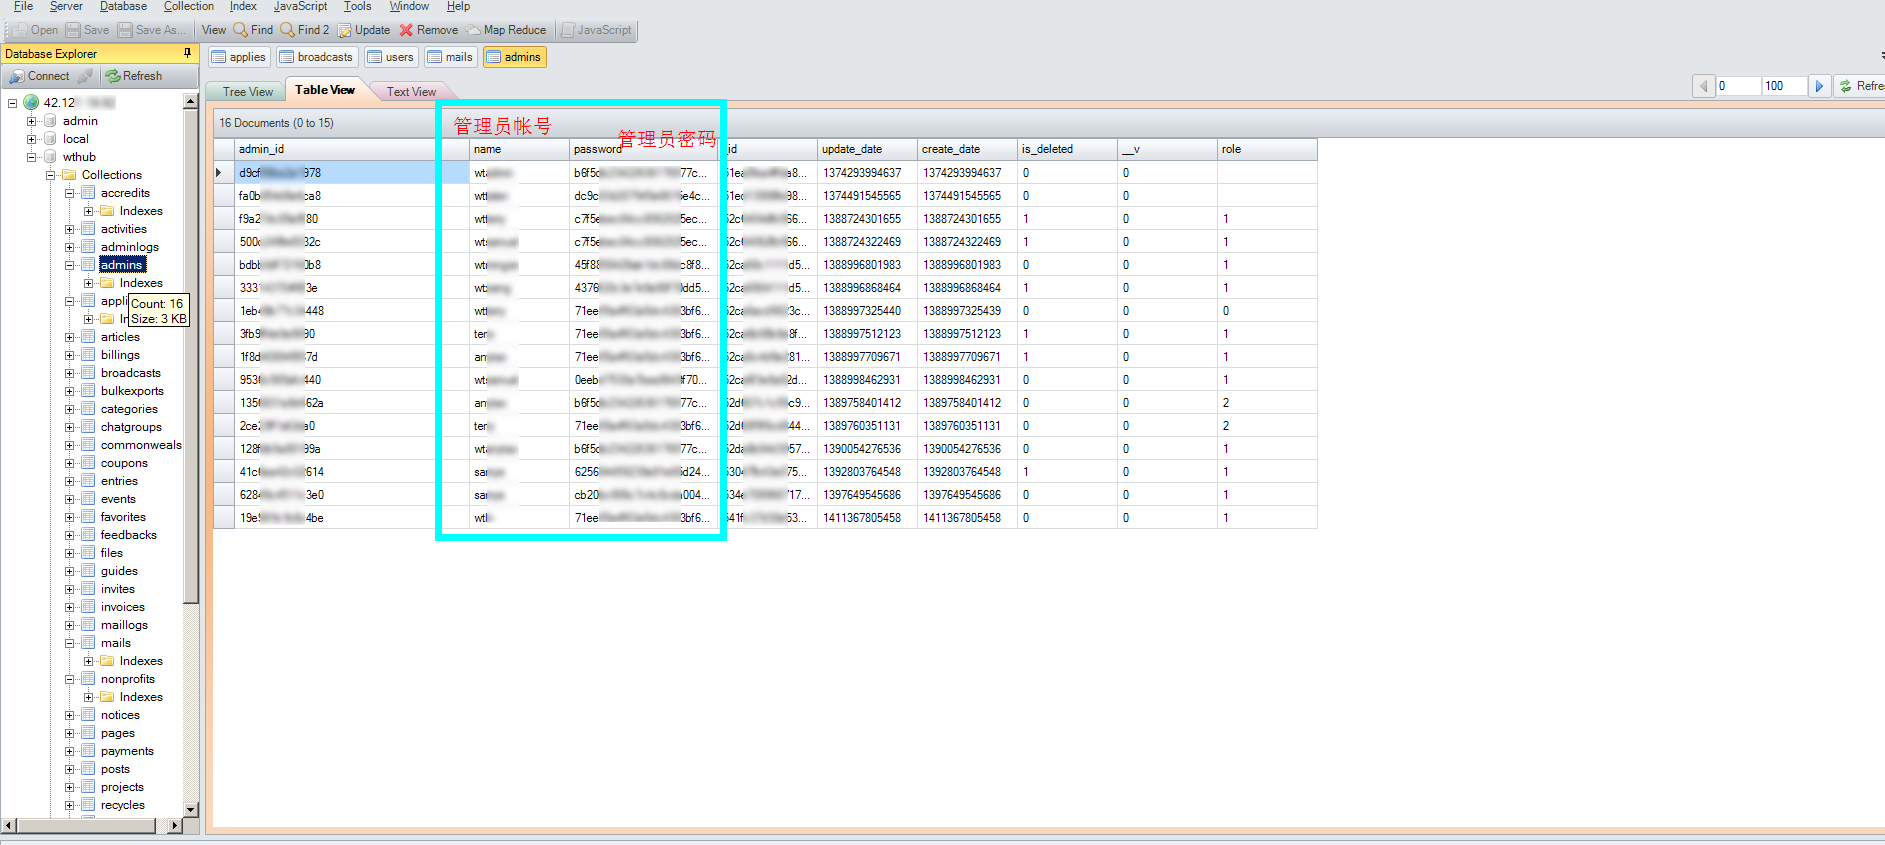Expand the local database node
Image resolution: width=1885 pixels, height=845 pixels.
(x=31, y=139)
